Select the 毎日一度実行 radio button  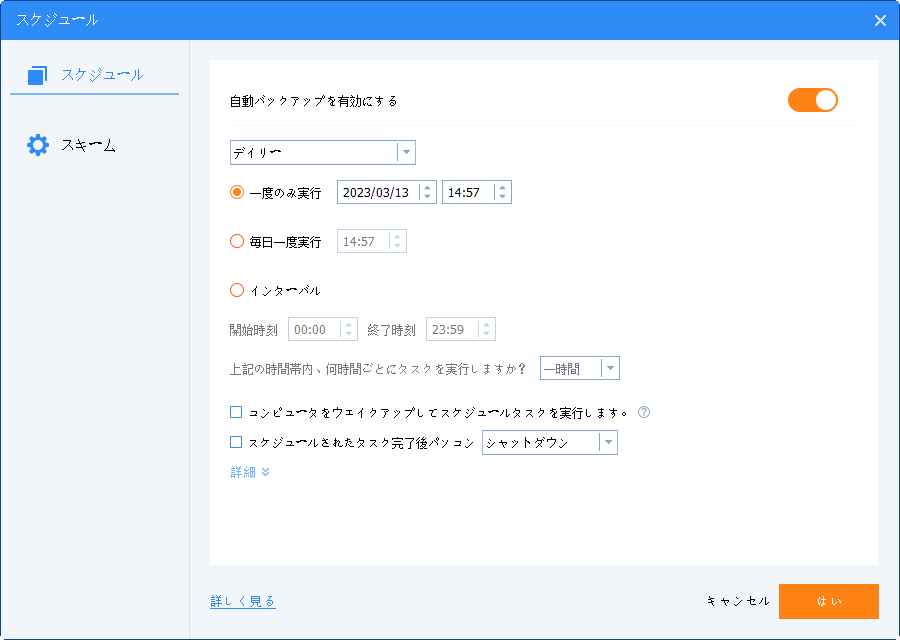click(x=236, y=241)
